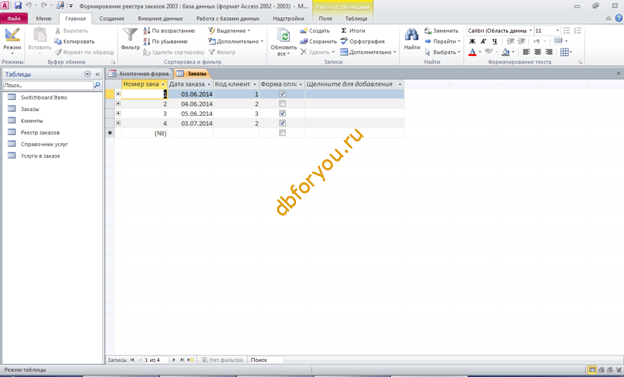Click search magnifier in navigation pane
This screenshot has width=624, height=377.
click(97, 85)
